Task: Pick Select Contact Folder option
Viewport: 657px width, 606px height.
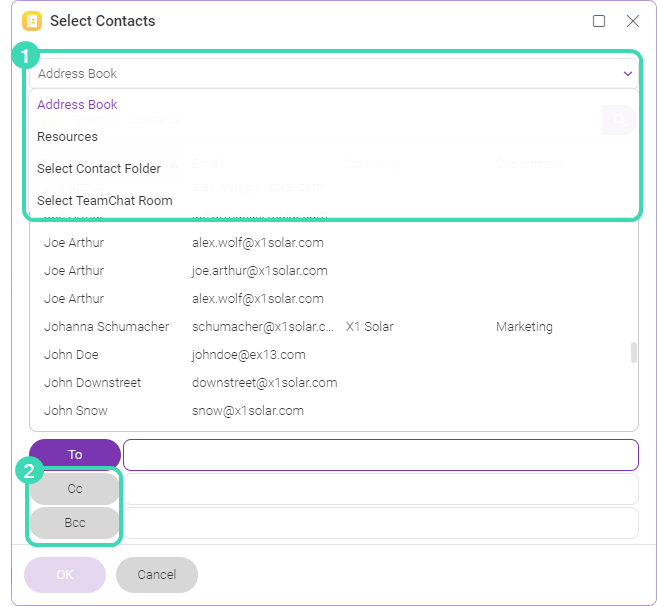Action: 99,168
